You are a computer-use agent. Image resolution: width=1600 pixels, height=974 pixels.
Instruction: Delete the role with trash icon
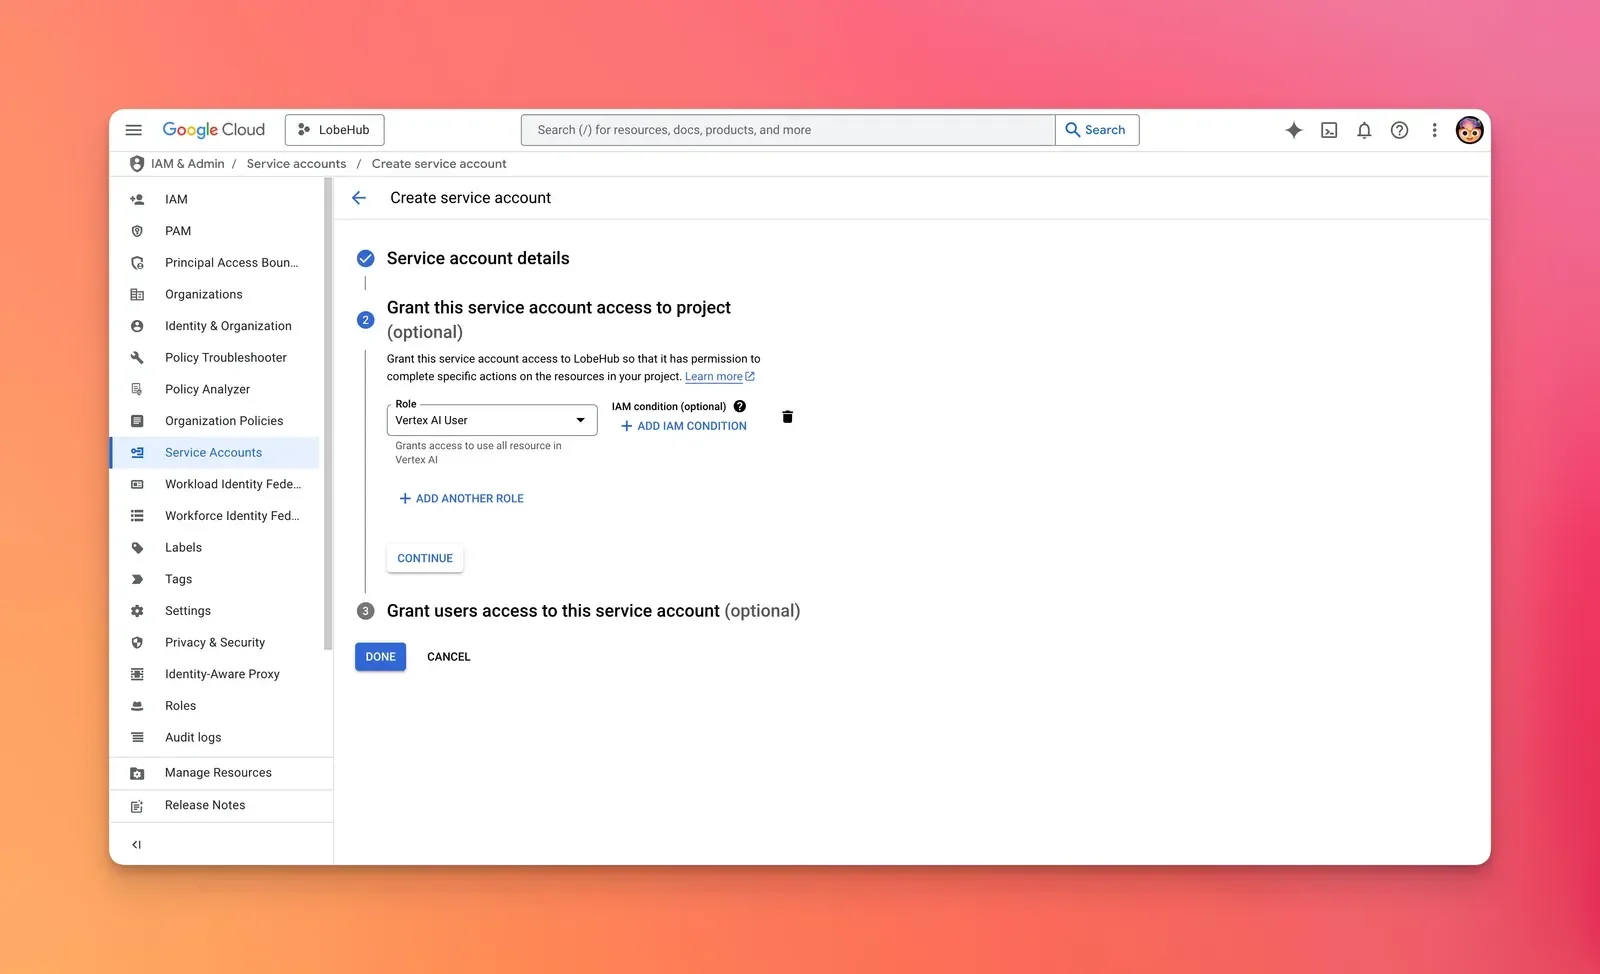(787, 417)
